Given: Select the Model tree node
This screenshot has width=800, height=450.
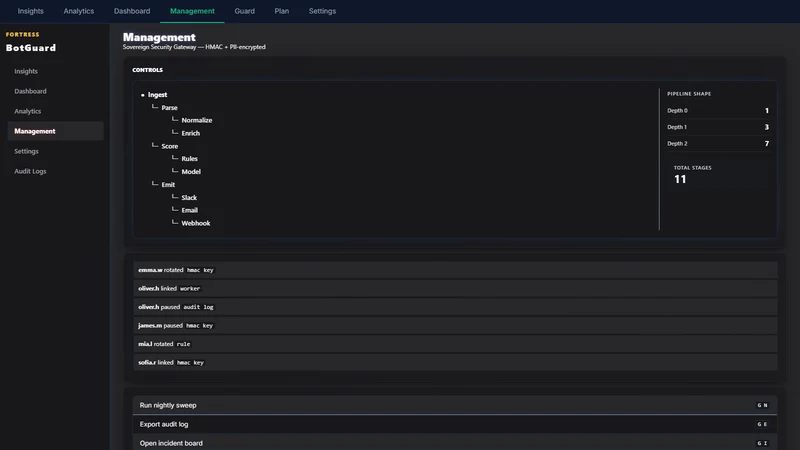Looking at the screenshot, I should (x=191, y=172).
